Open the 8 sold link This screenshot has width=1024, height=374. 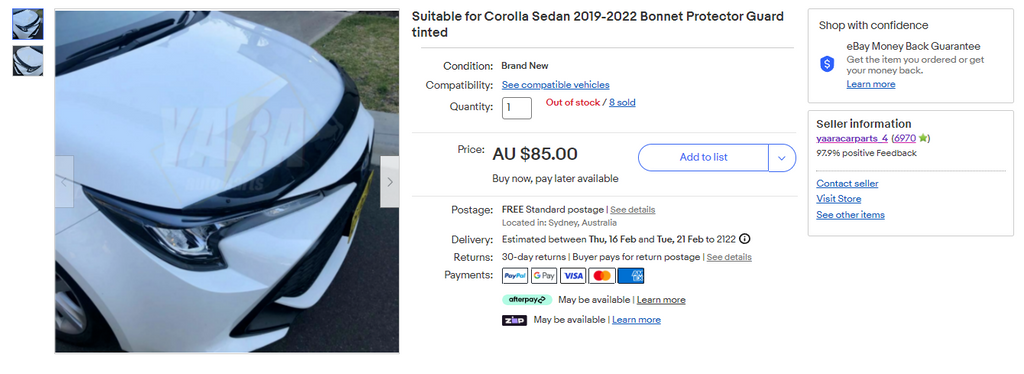622,102
